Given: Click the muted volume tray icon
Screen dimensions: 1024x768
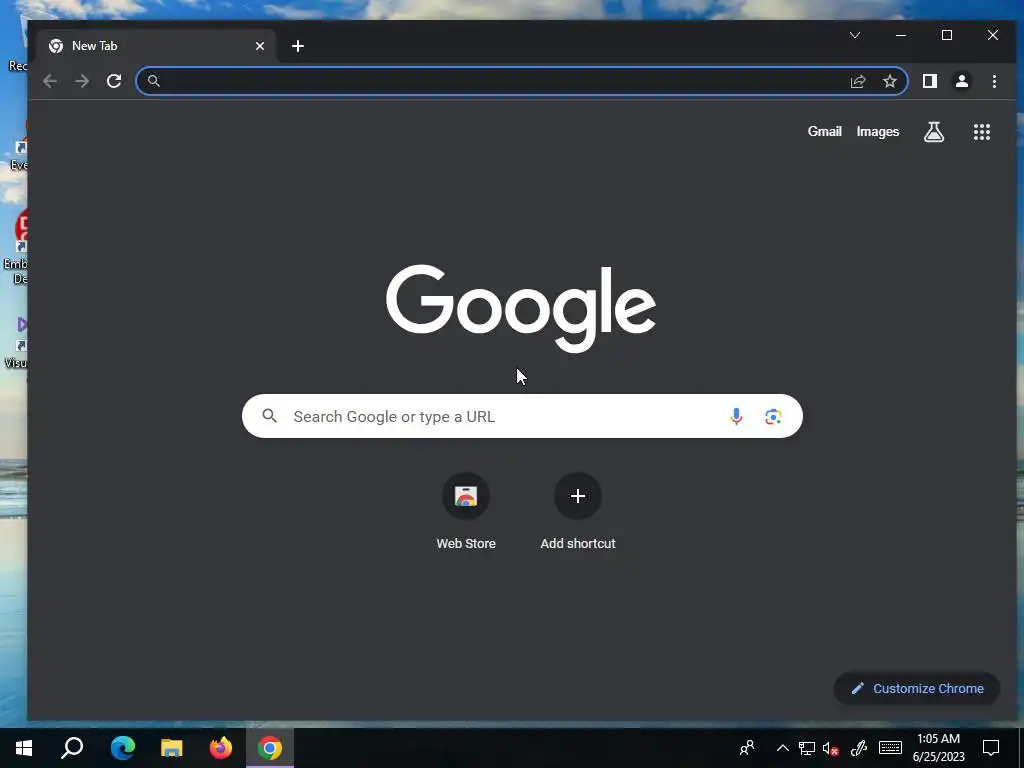Looking at the screenshot, I should [x=831, y=748].
